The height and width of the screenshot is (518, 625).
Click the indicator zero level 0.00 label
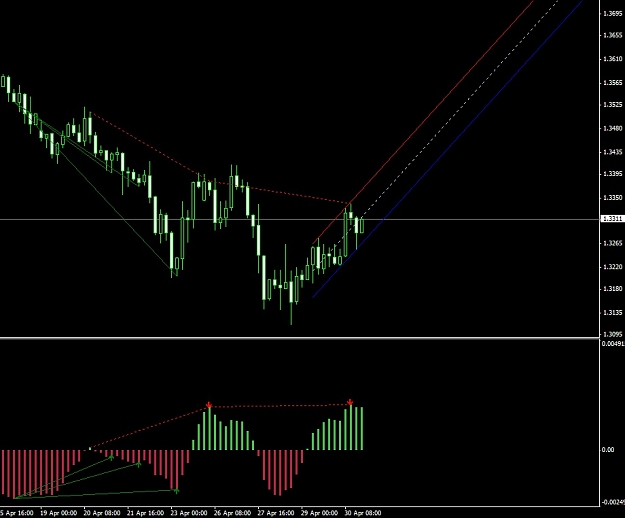(x=608, y=450)
